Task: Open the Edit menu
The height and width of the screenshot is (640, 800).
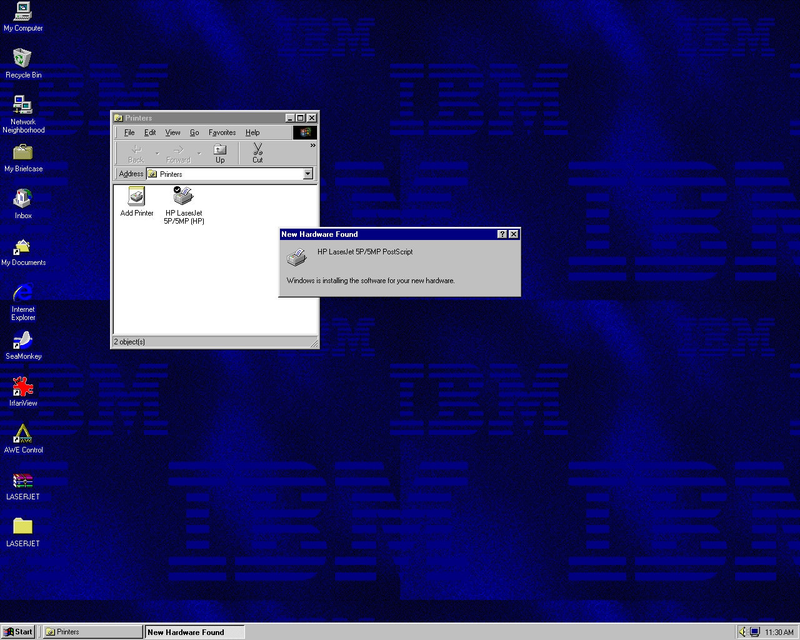Action: coord(150,133)
